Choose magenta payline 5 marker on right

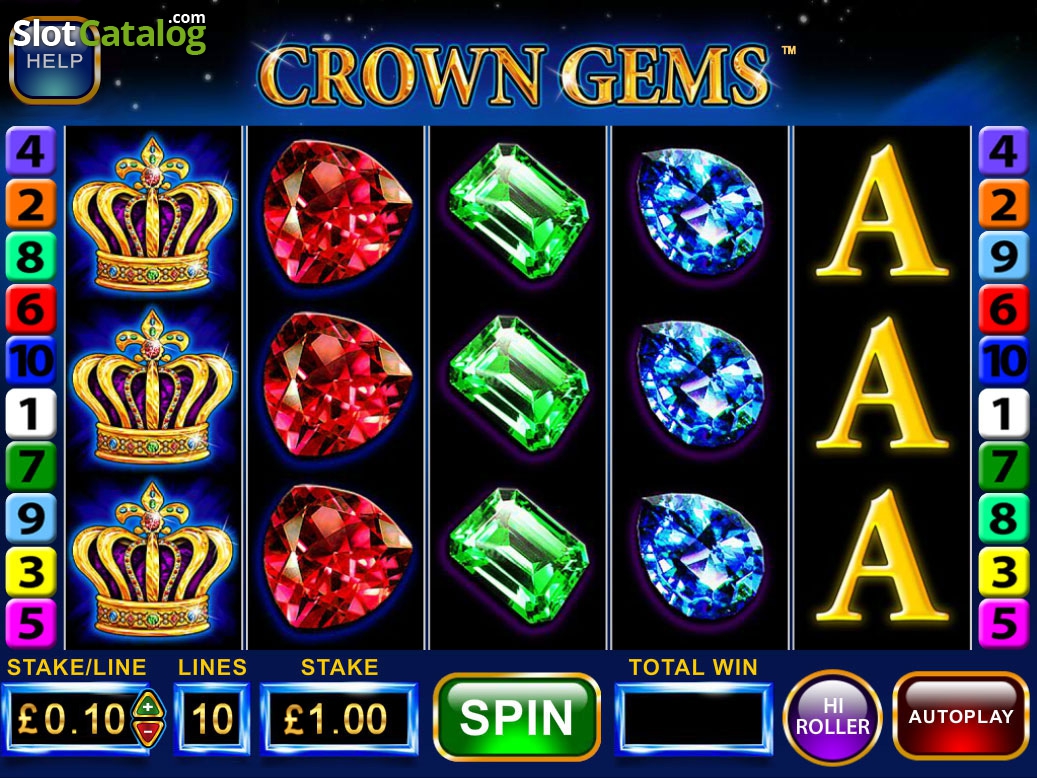tap(1003, 623)
